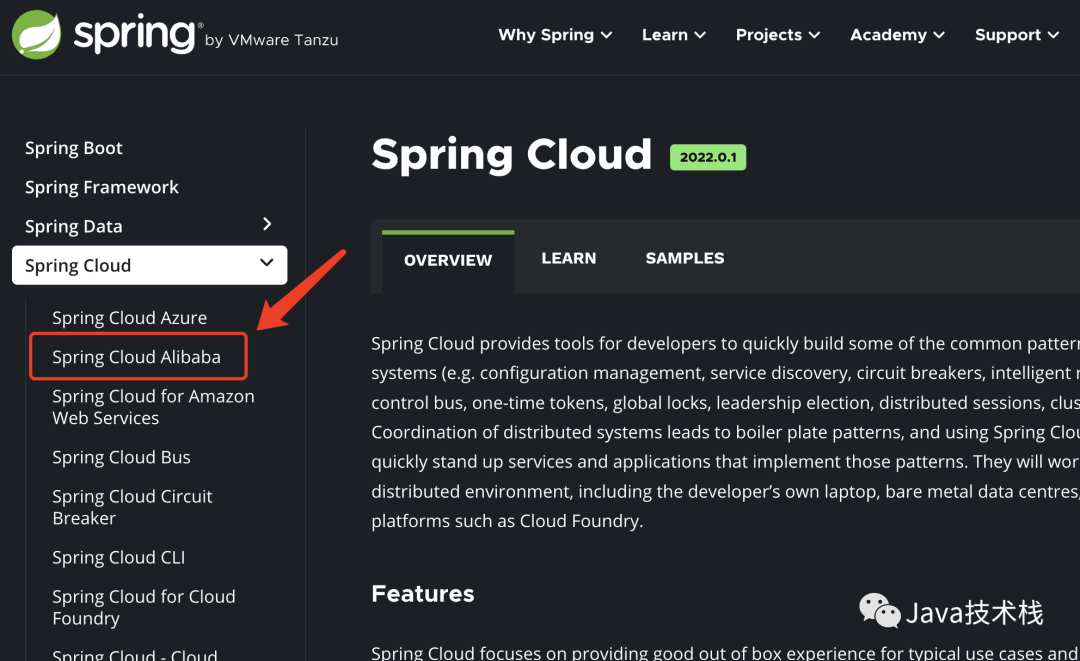
Task: Open Spring Cloud Azure
Action: 129,317
